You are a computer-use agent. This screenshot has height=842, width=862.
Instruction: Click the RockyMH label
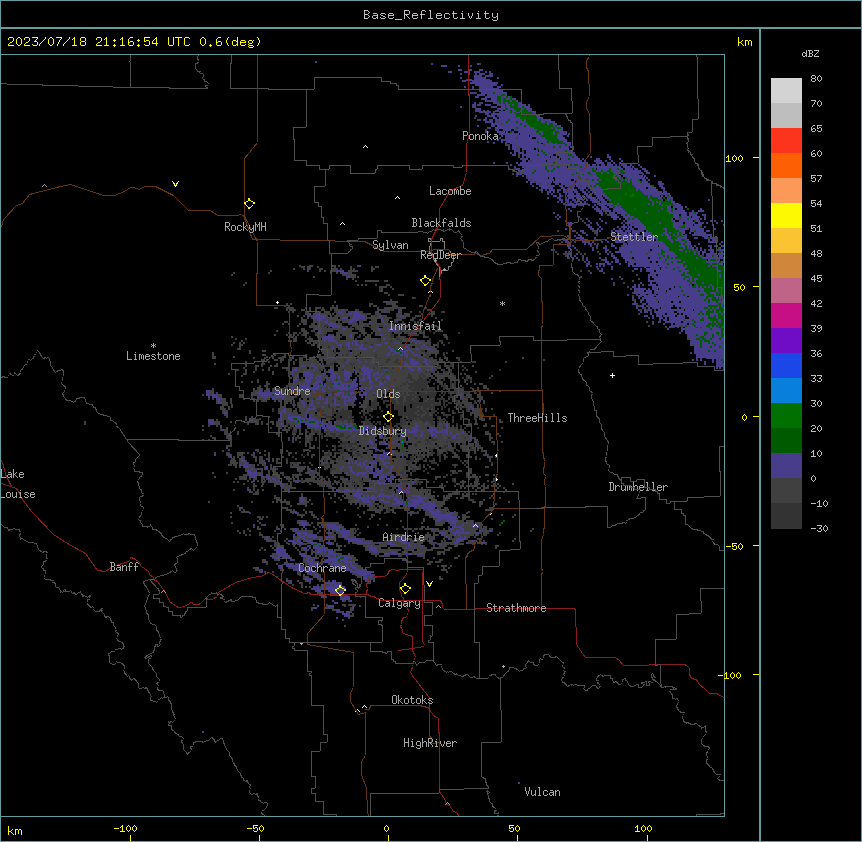pyautogui.click(x=245, y=227)
